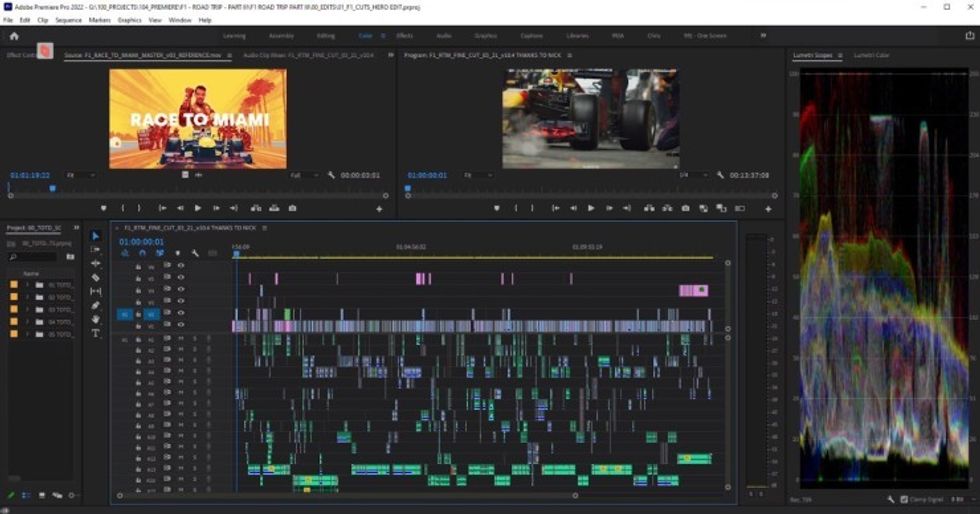Image resolution: width=980 pixels, height=514 pixels.
Task: Open the File menu
Action: coord(8,20)
